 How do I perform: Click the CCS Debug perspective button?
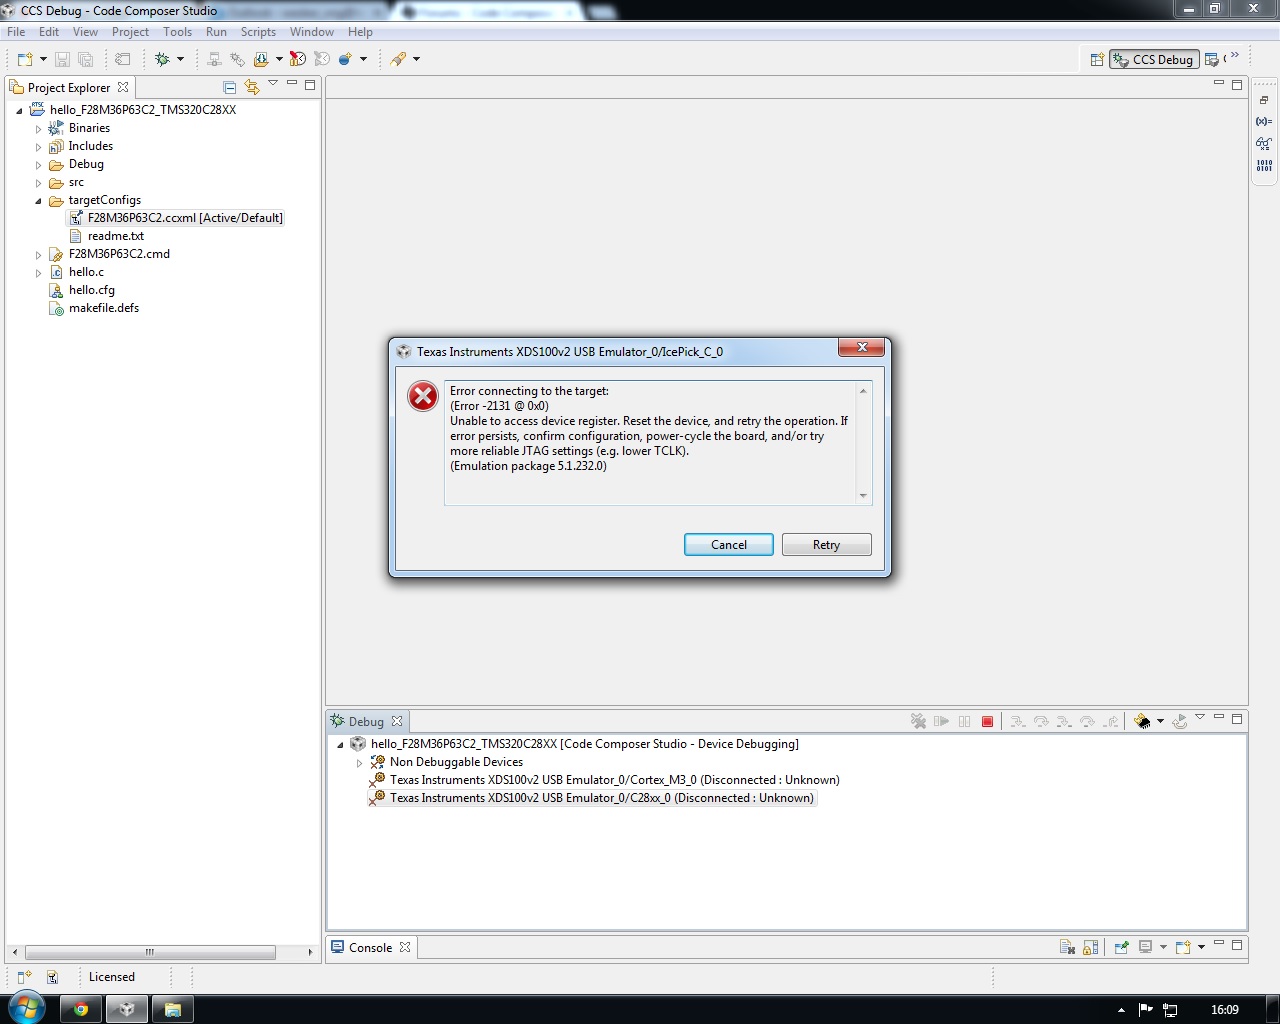[1154, 59]
